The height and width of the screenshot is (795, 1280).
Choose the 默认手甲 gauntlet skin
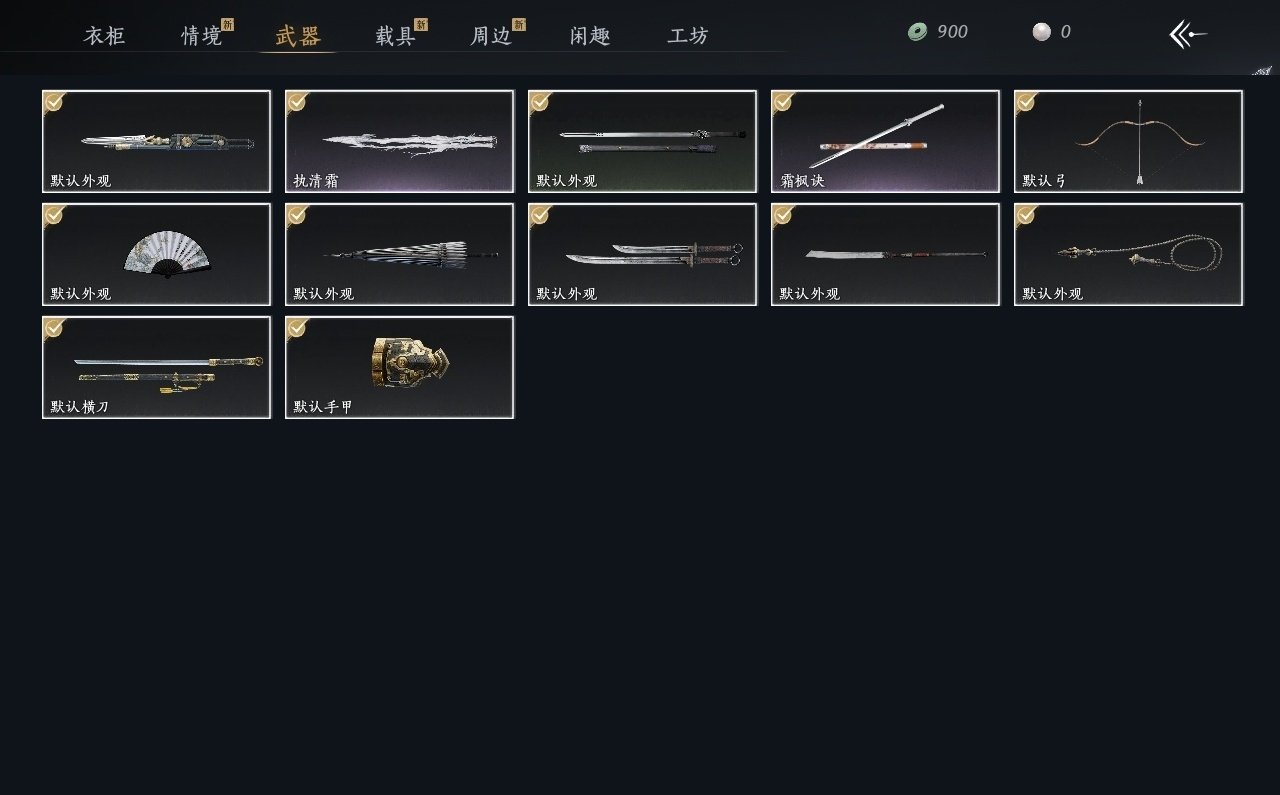click(400, 368)
